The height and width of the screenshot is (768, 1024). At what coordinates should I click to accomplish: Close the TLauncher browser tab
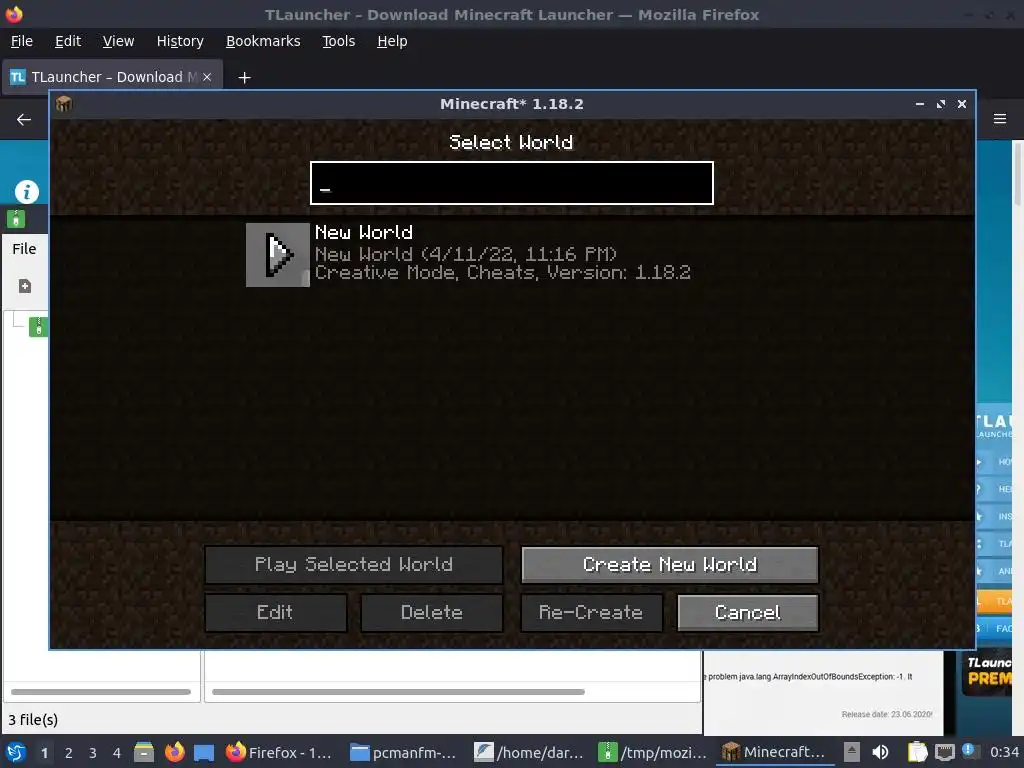pyautogui.click(x=207, y=77)
